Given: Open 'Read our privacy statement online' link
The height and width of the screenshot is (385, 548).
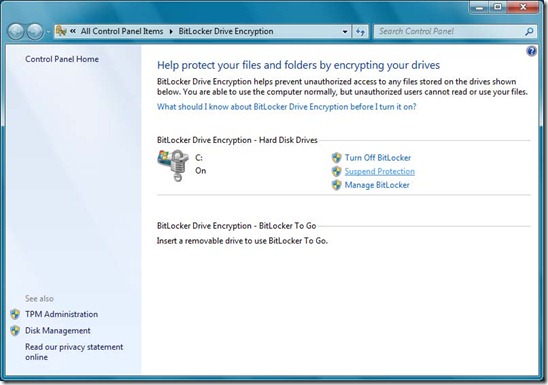Looking at the screenshot, I should pos(74,352).
